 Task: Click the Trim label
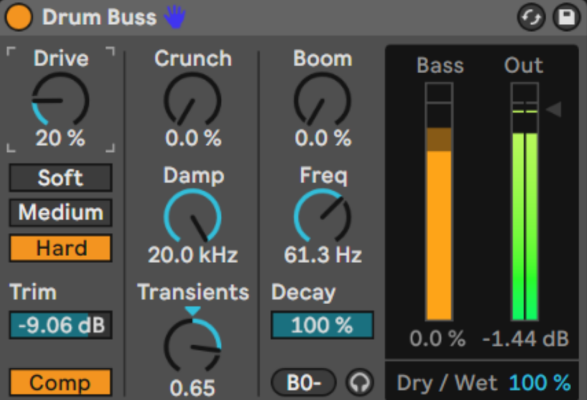(x=33, y=292)
